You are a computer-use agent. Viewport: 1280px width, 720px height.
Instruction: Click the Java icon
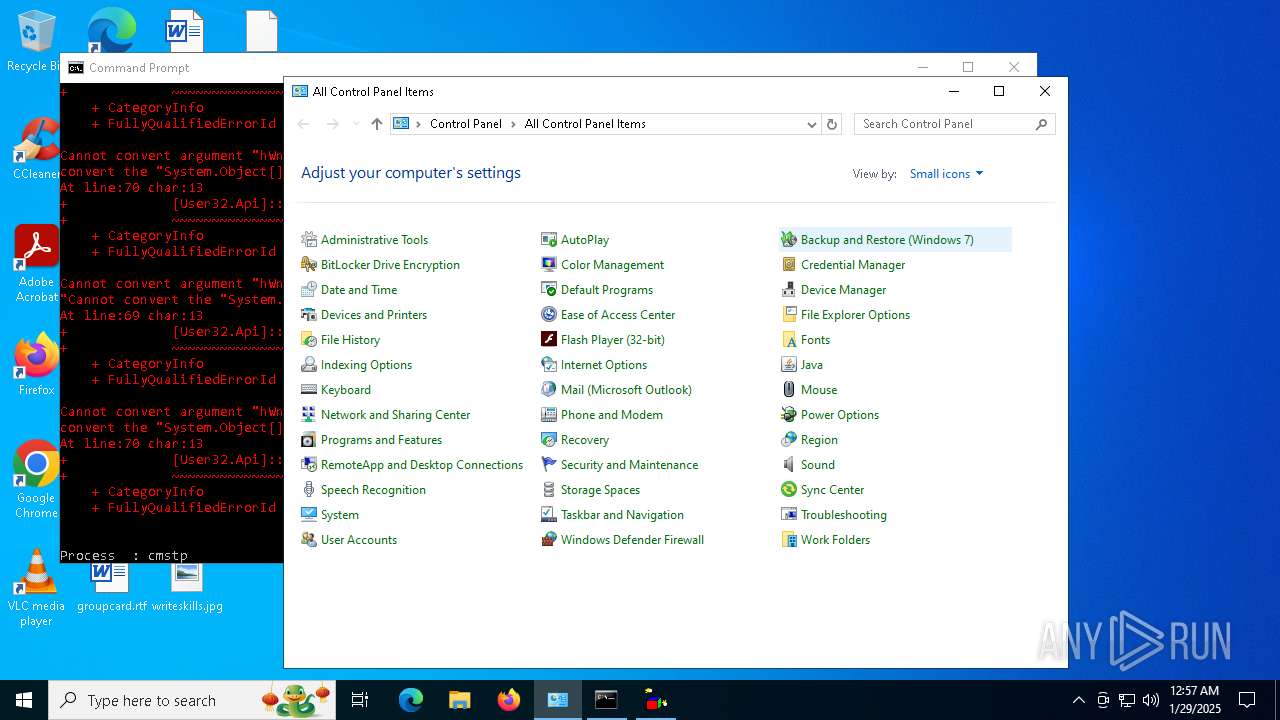click(x=789, y=365)
